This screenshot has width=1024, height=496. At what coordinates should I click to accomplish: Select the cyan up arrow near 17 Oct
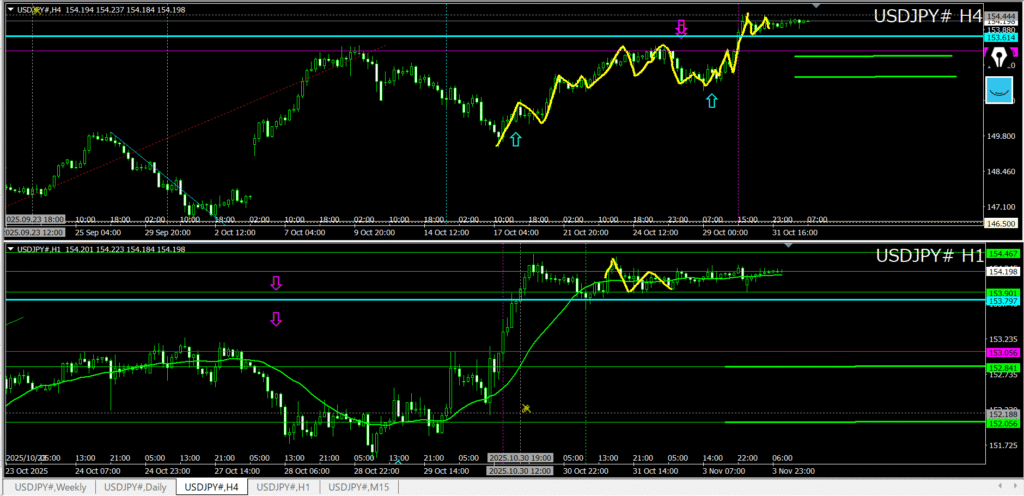click(x=515, y=140)
